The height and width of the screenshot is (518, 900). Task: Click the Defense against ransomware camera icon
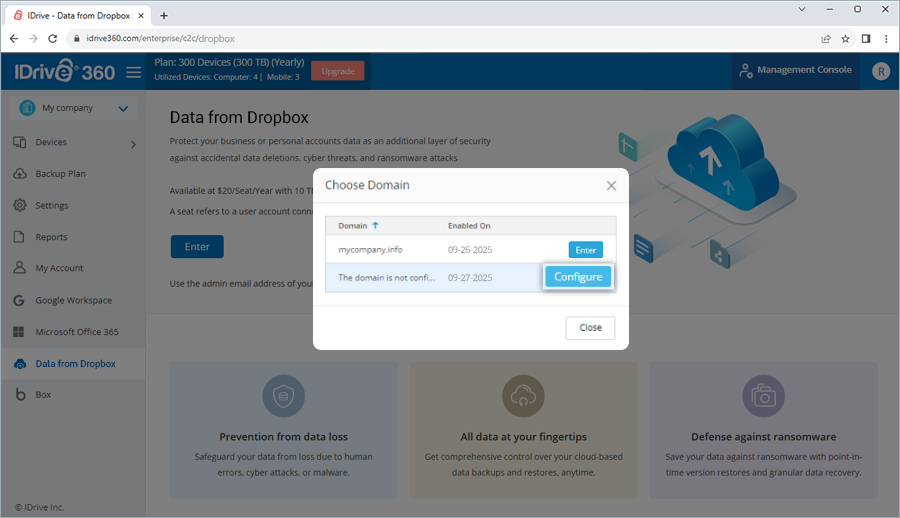click(763, 396)
